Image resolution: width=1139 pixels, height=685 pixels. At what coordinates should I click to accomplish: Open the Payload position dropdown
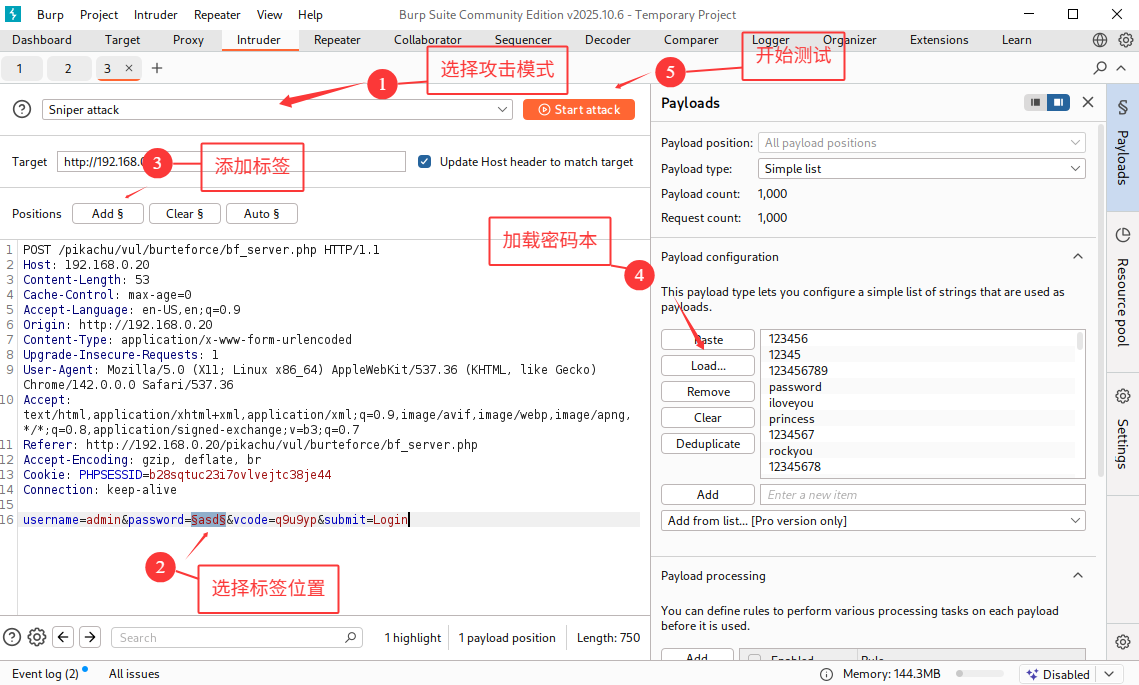click(x=921, y=143)
